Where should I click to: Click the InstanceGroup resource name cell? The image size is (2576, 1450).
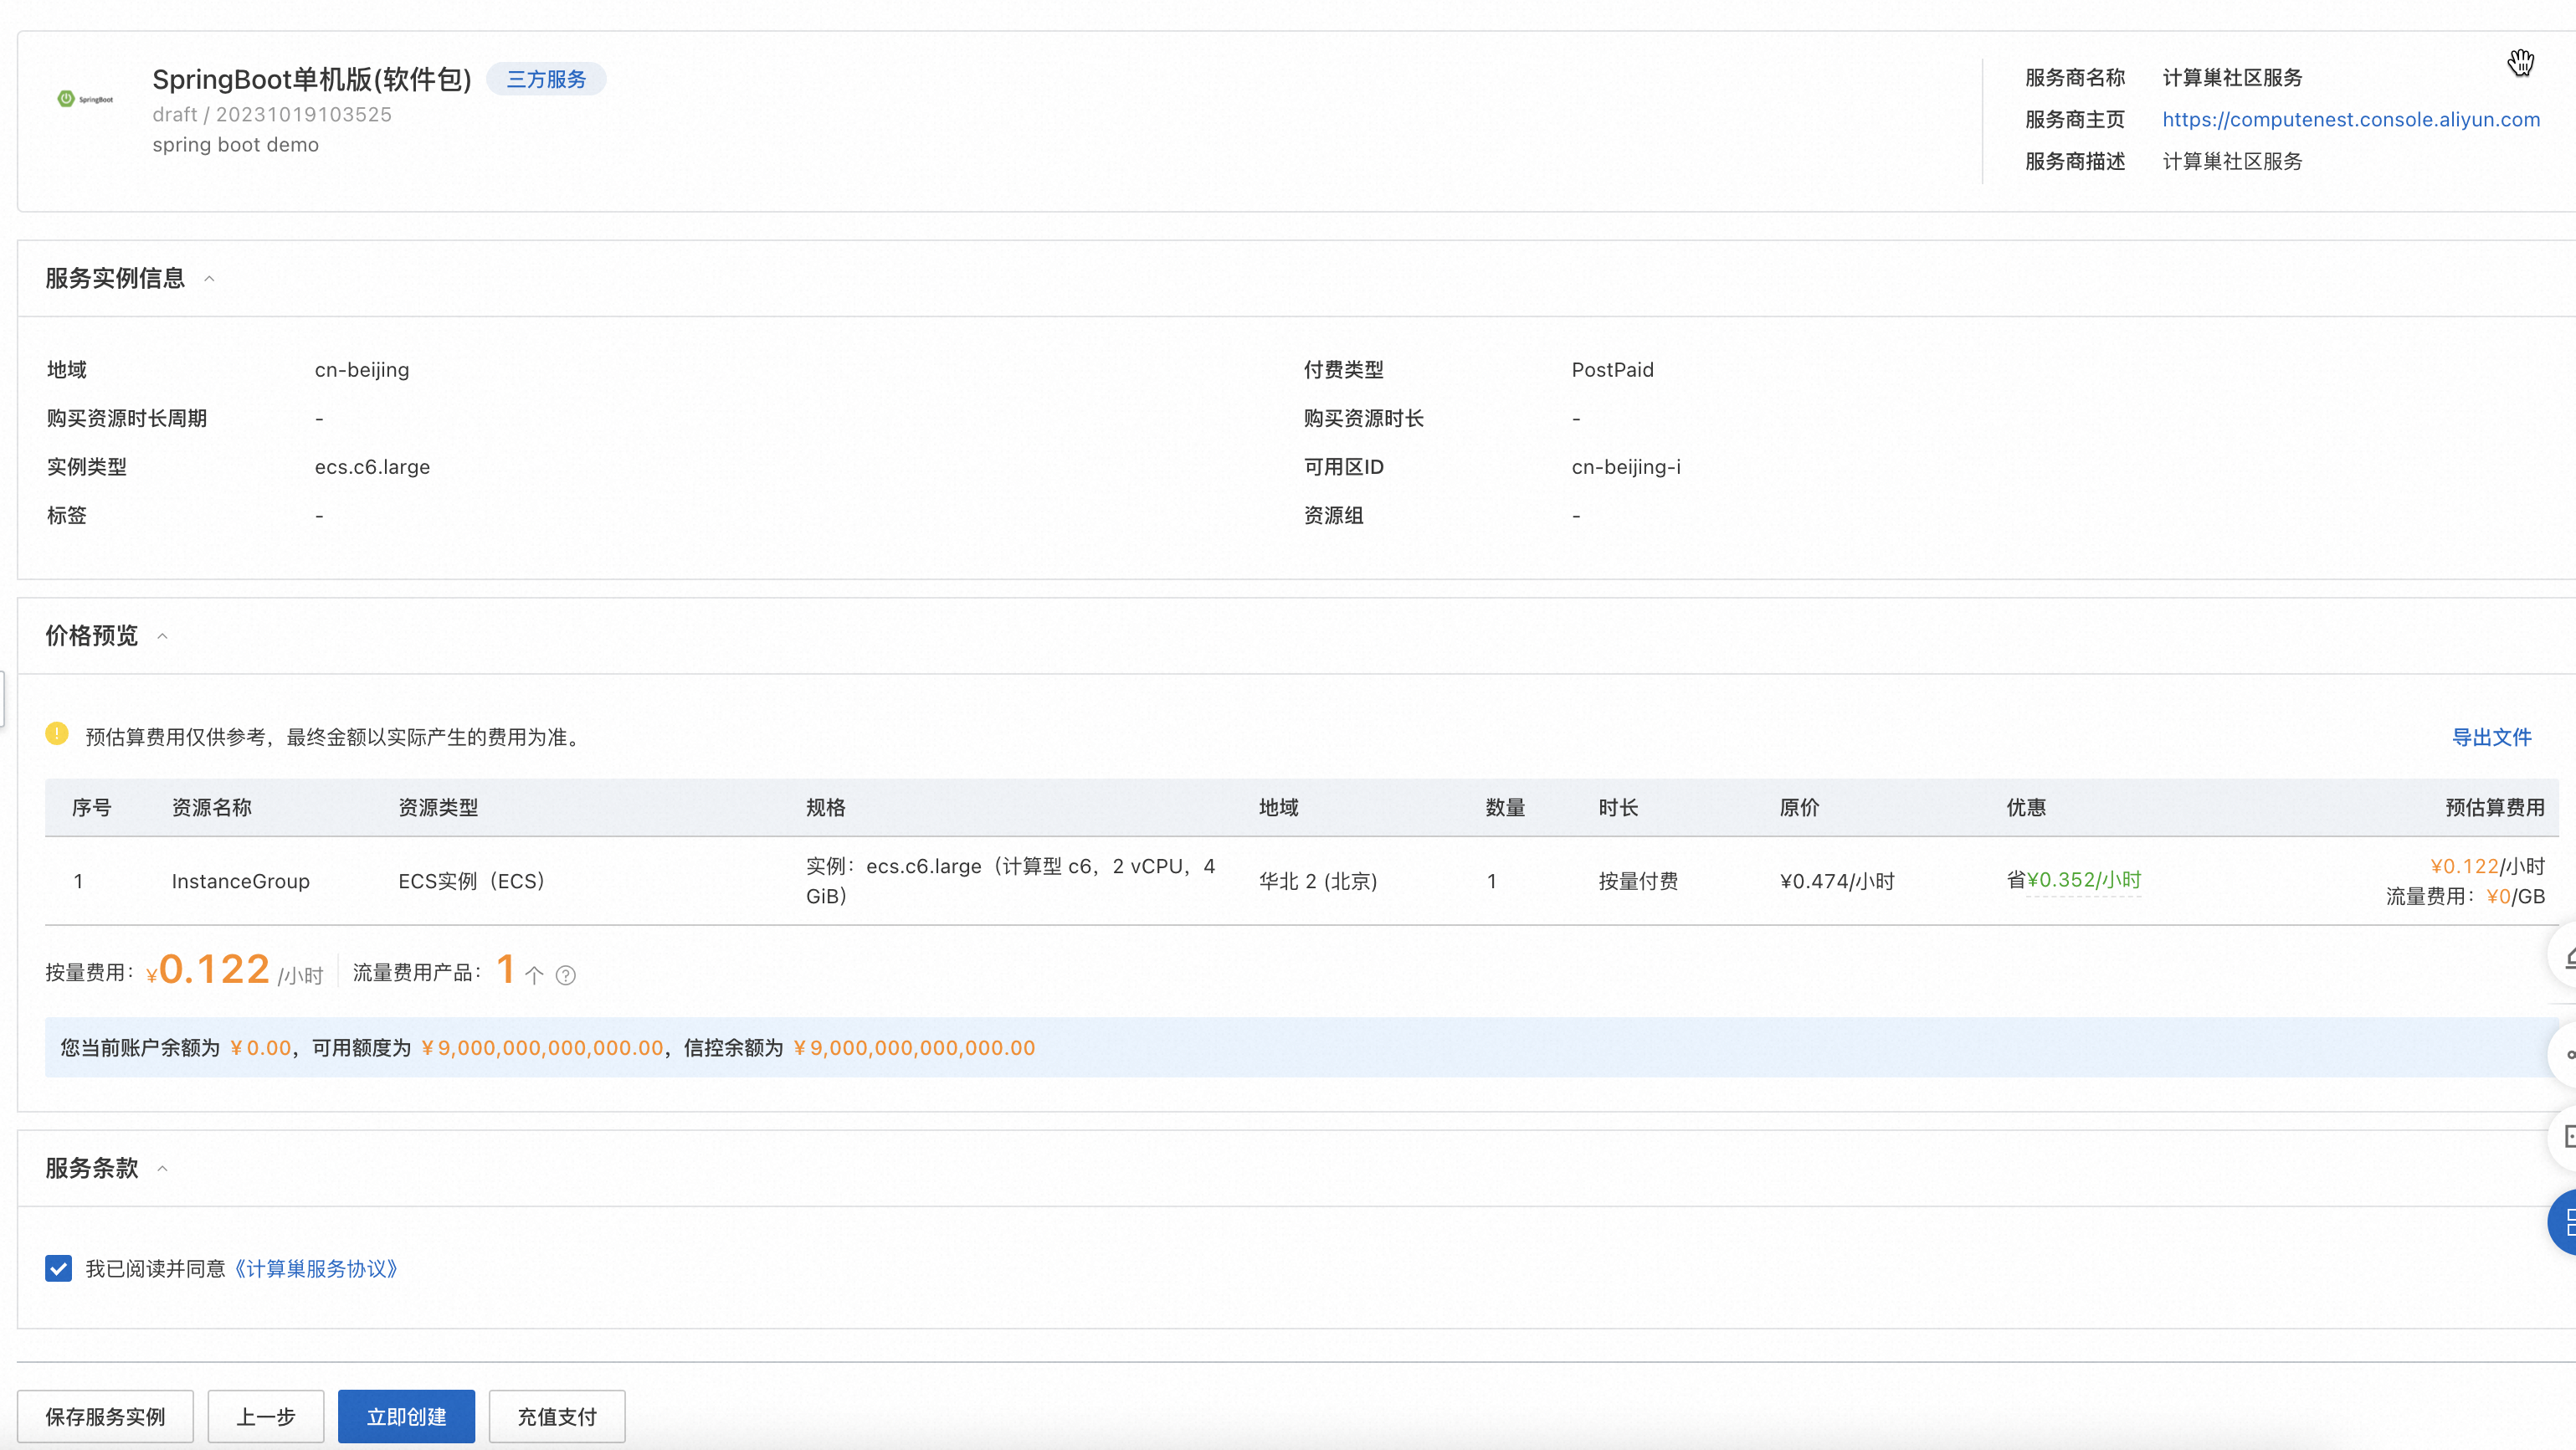pyautogui.click(x=241, y=882)
